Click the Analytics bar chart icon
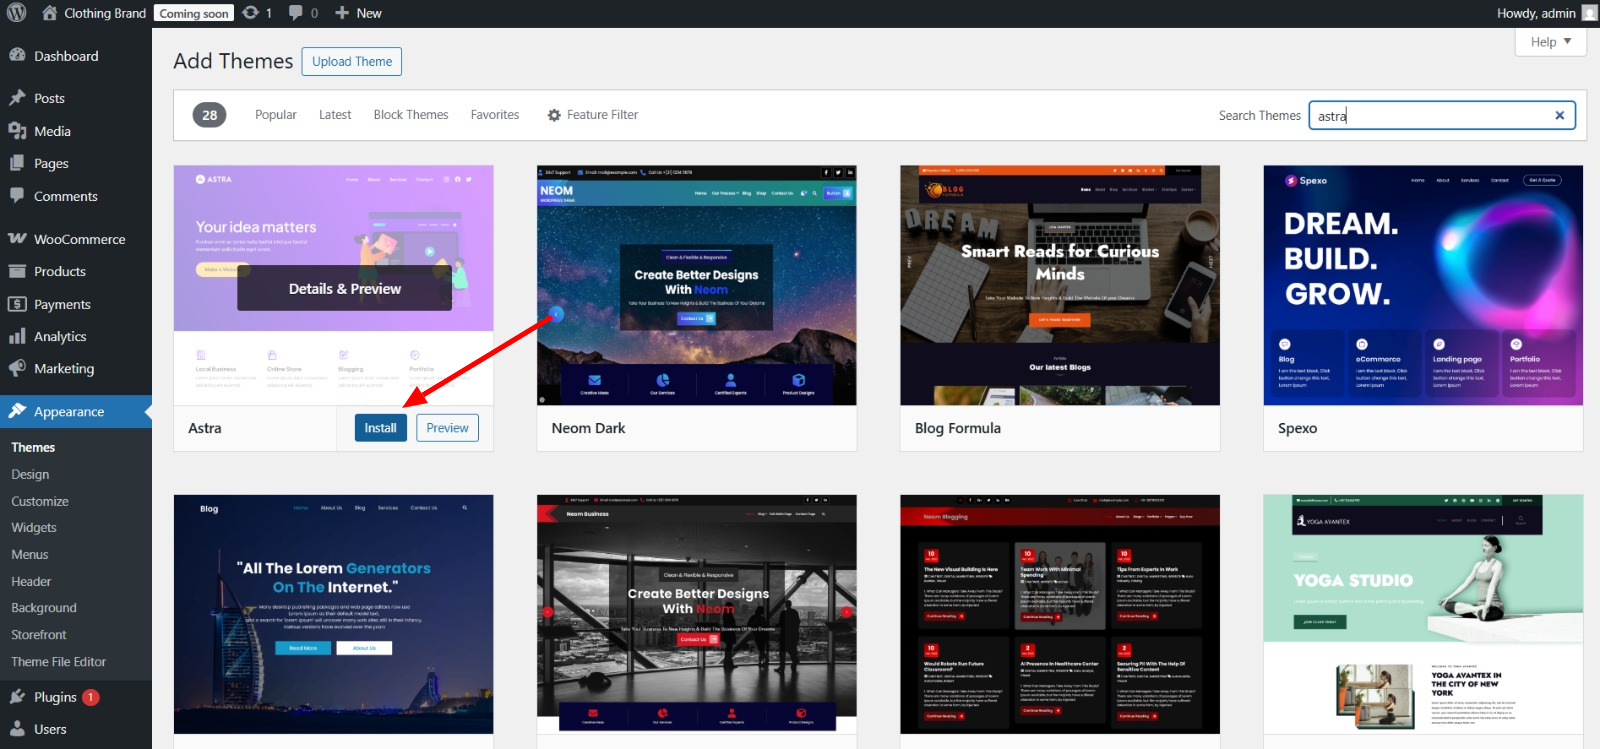 [17, 336]
